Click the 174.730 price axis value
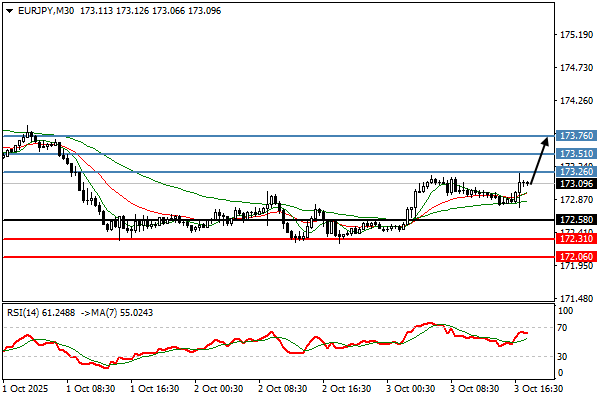 574,68
